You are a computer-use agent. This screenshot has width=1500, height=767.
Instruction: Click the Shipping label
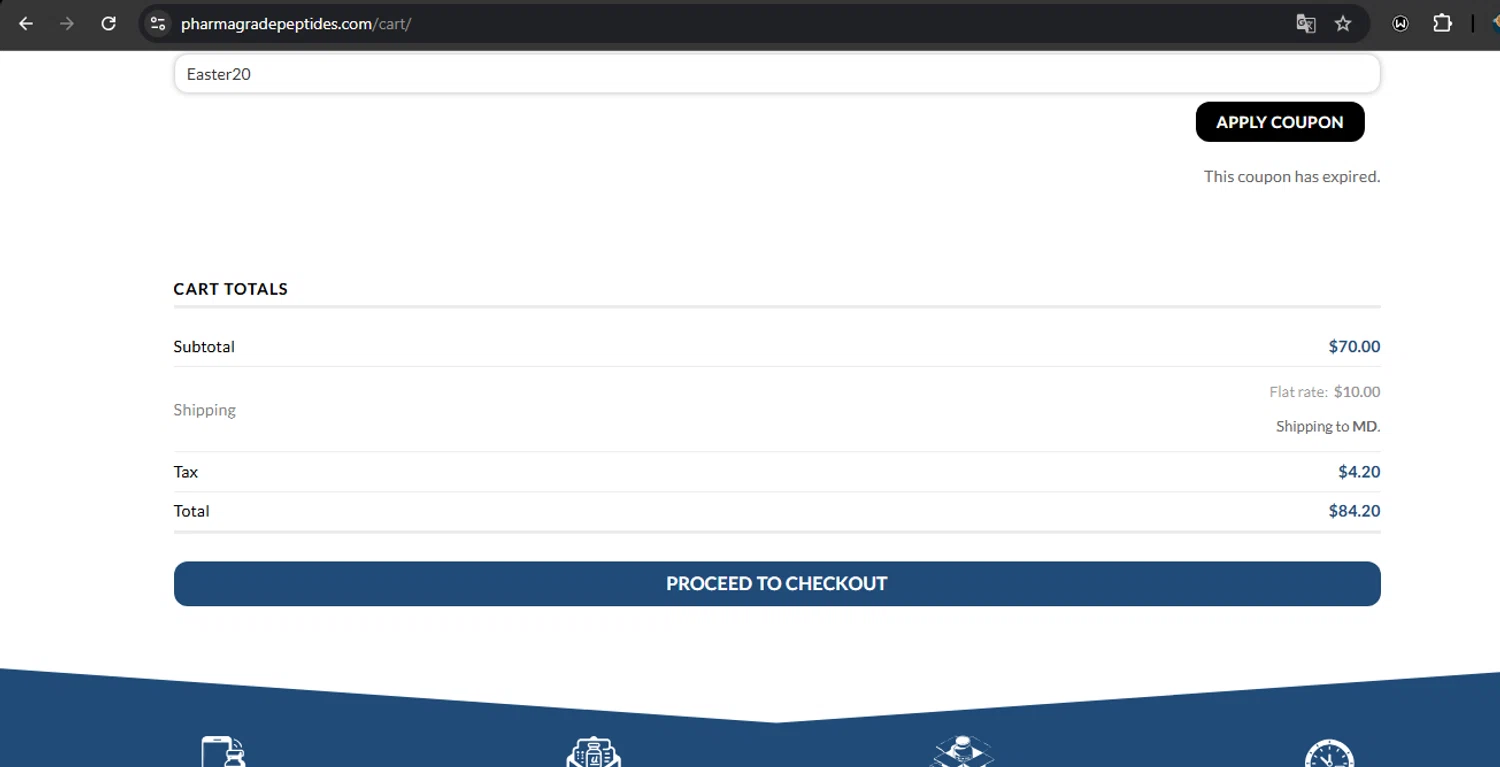[x=205, y=410]
